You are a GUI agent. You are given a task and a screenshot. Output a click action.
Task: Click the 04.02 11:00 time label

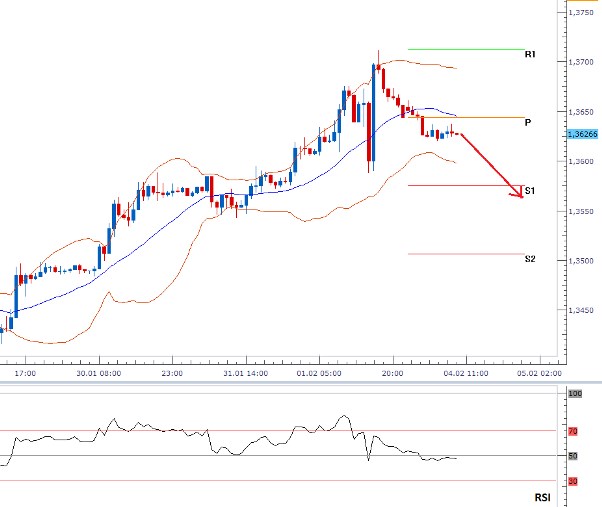tap(466, 373)
